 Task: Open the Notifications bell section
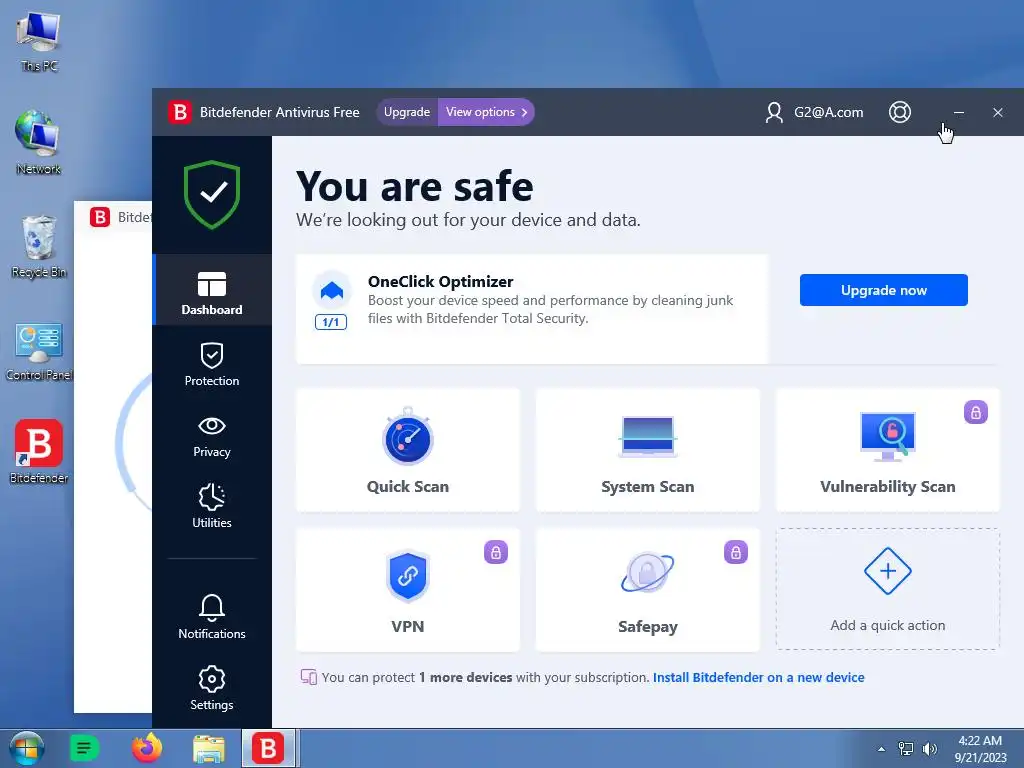click(212, 616)
